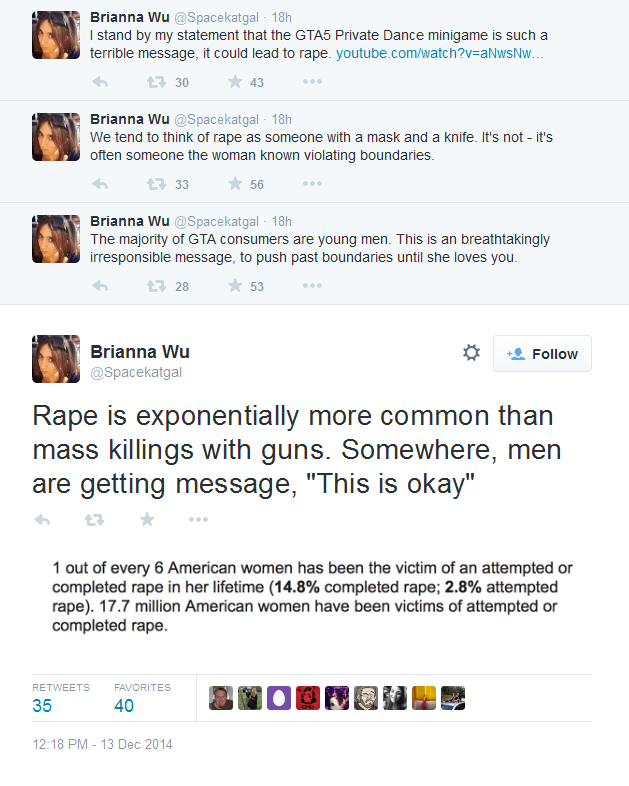The height and width of the screenshot is (786, 629).
Task: Favorite the tweet with 43 favorites
Action: [235, 81]
